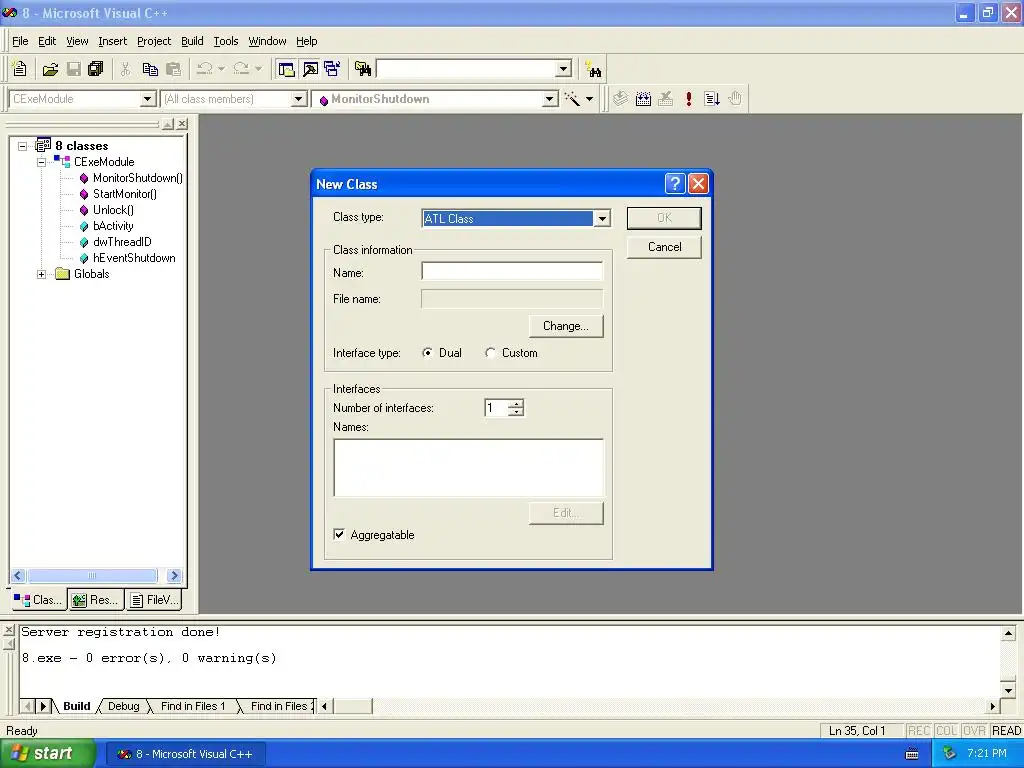The height and width of the screenshot is (768, 1024).
Task: Click the Save All icon
Action: (96, 69)
